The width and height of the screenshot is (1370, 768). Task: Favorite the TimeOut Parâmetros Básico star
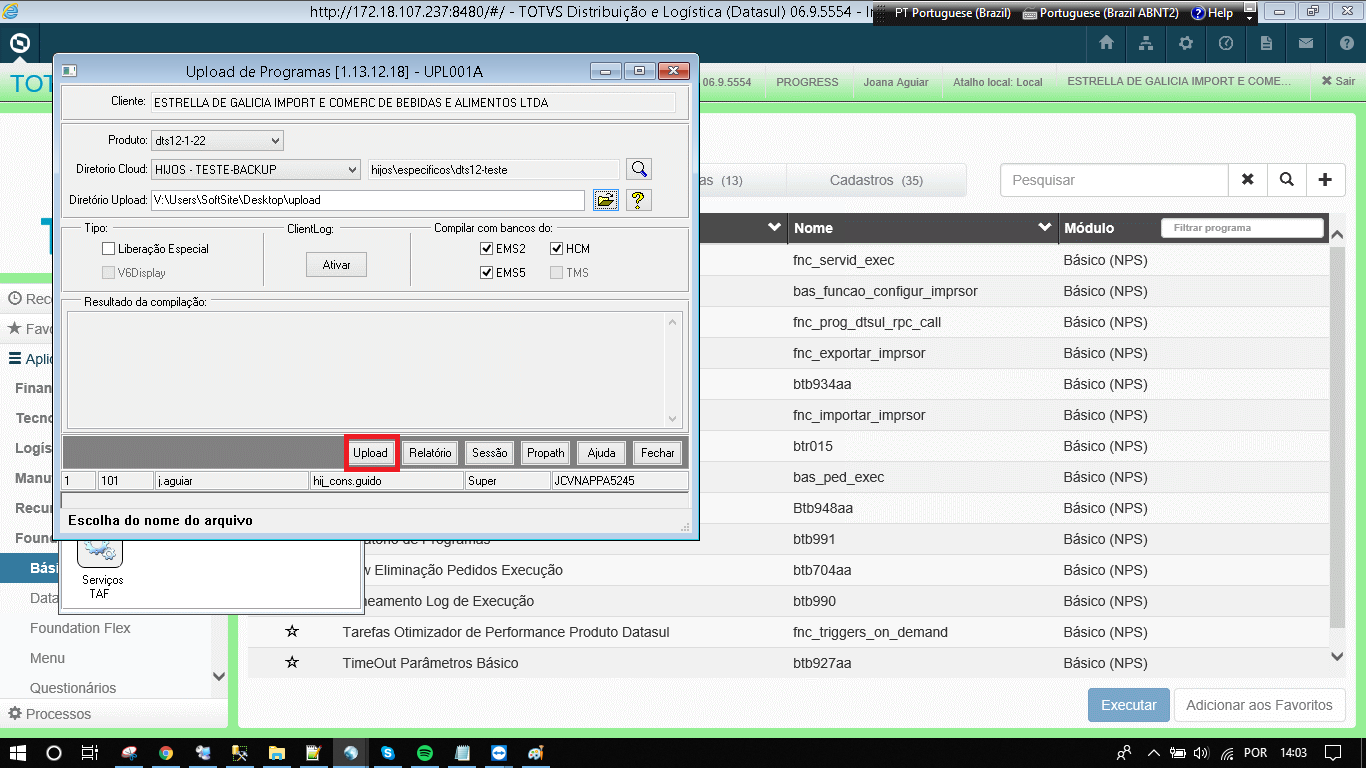click(292, 663)
